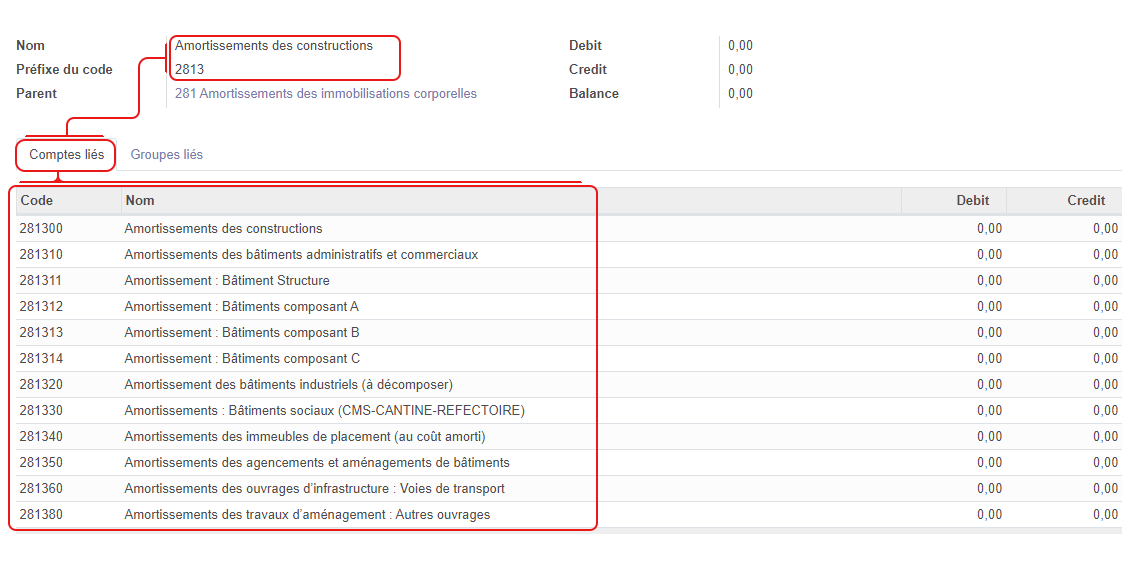Viewport: 1138px width, 581px height.
Task: Open row 281313 Bâtiments composant B
Action: [569, 333]
